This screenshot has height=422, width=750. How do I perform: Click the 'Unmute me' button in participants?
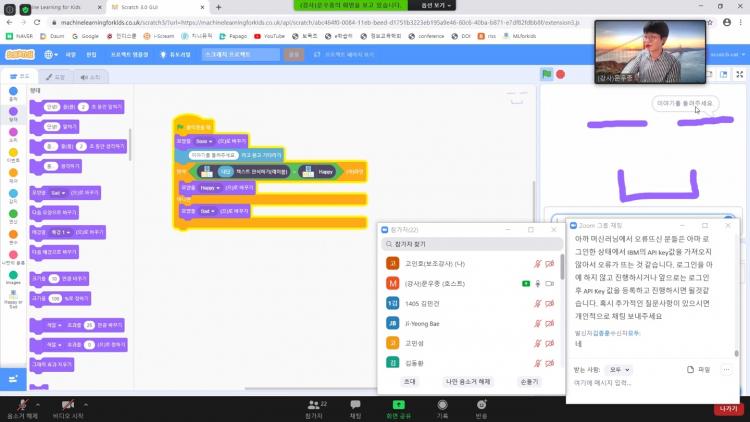point(466,381)
